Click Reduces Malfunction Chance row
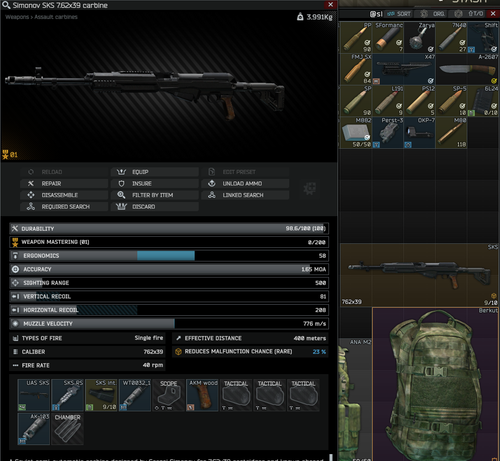The height and width of the screenshot is (461, 500). (250, 352)
